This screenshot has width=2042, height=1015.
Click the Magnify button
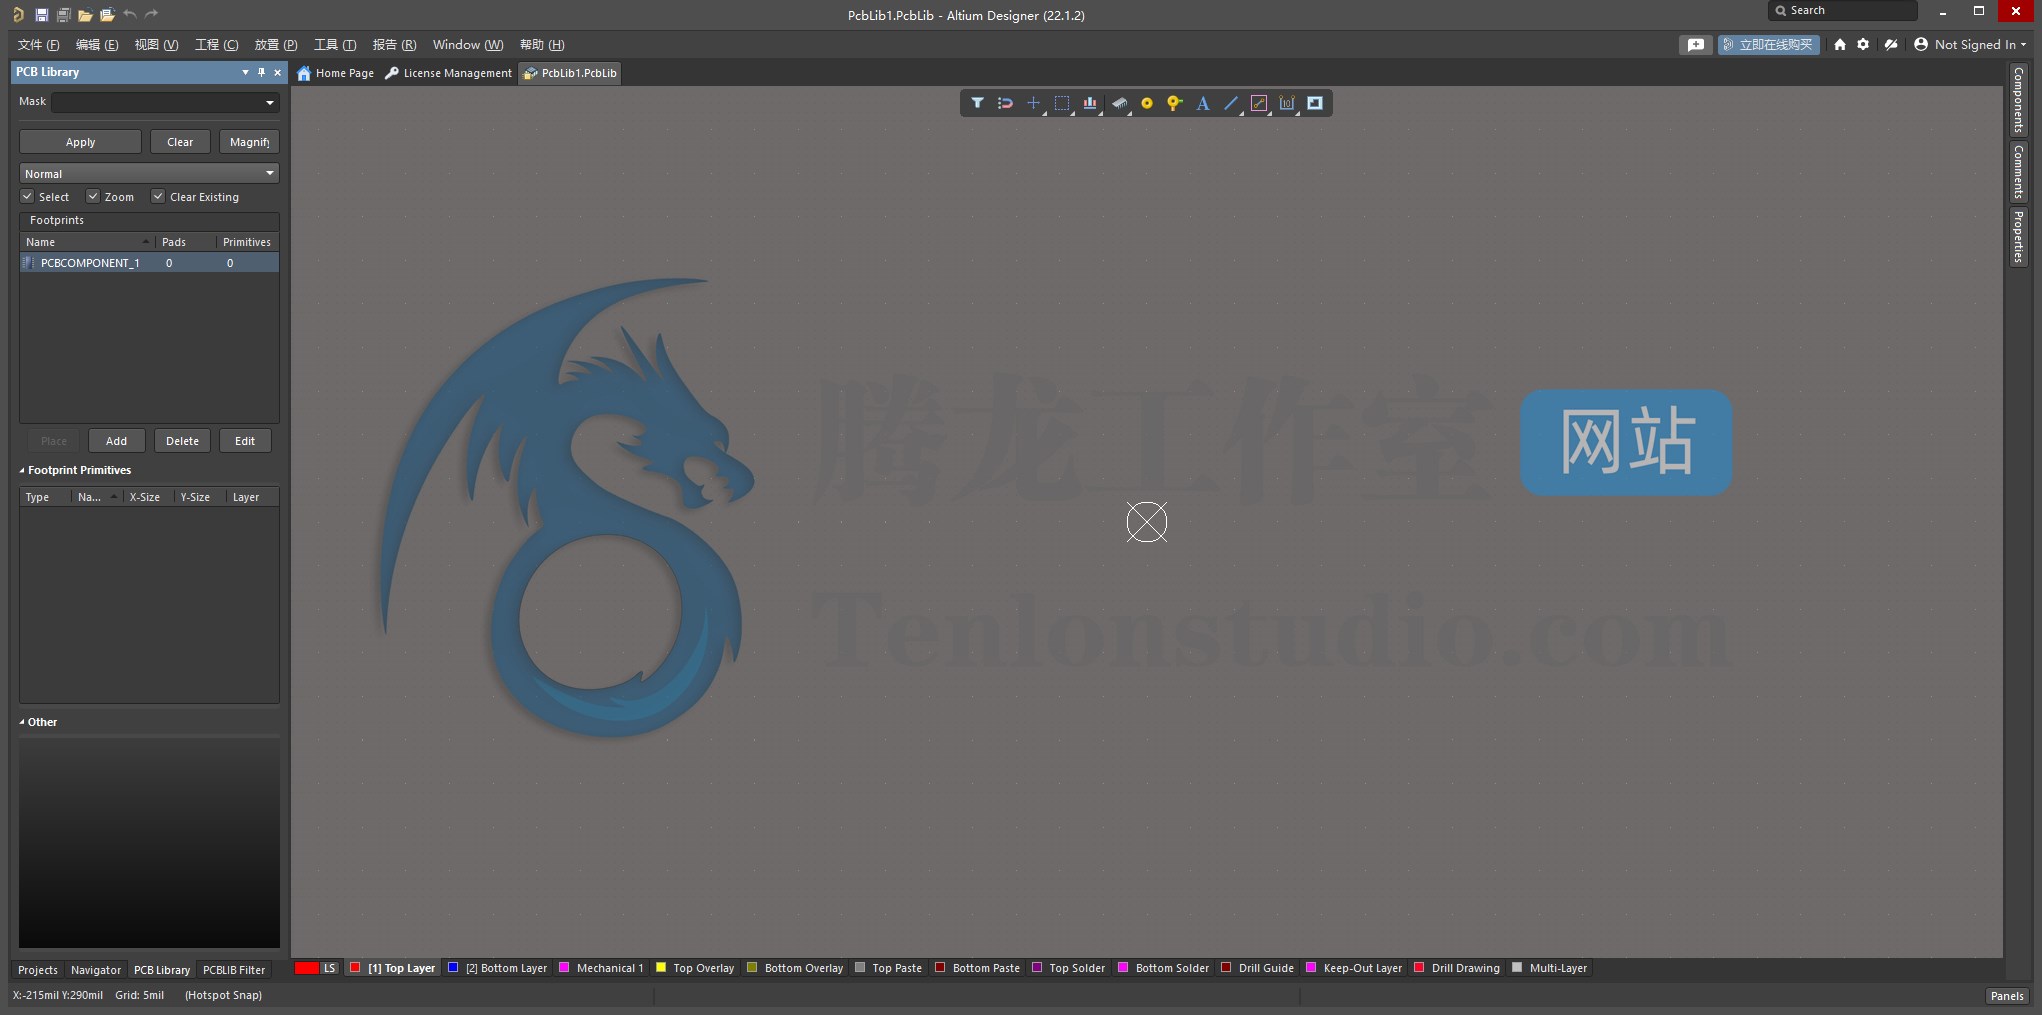249,142
